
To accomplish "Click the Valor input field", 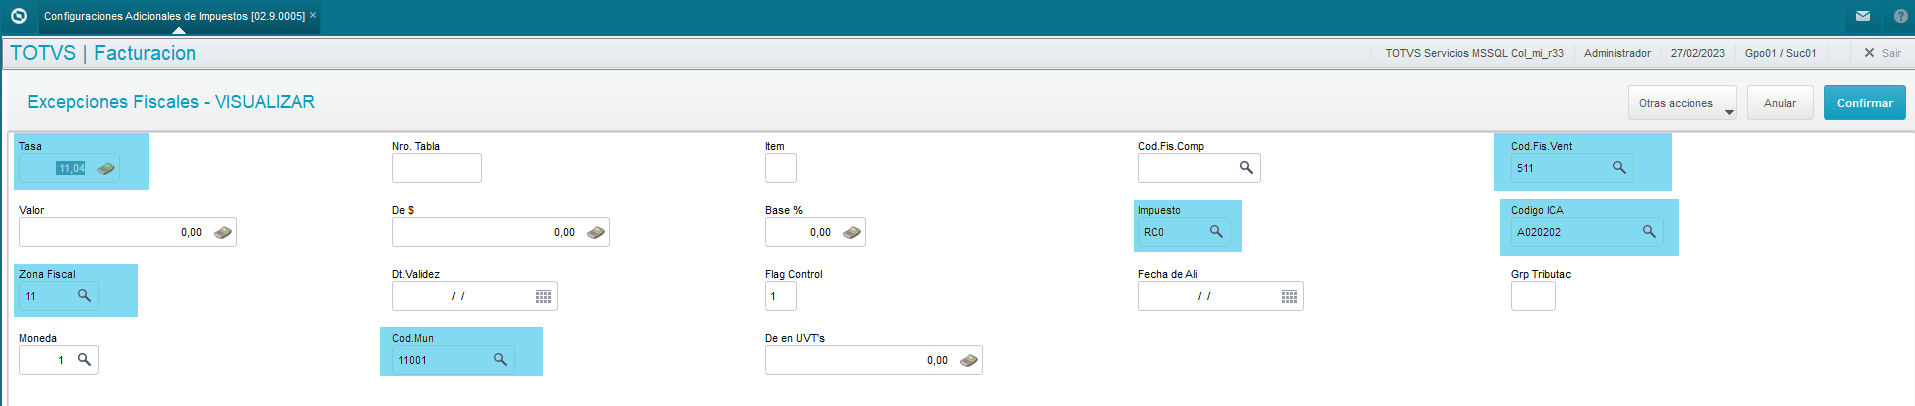I will point(127,232).
